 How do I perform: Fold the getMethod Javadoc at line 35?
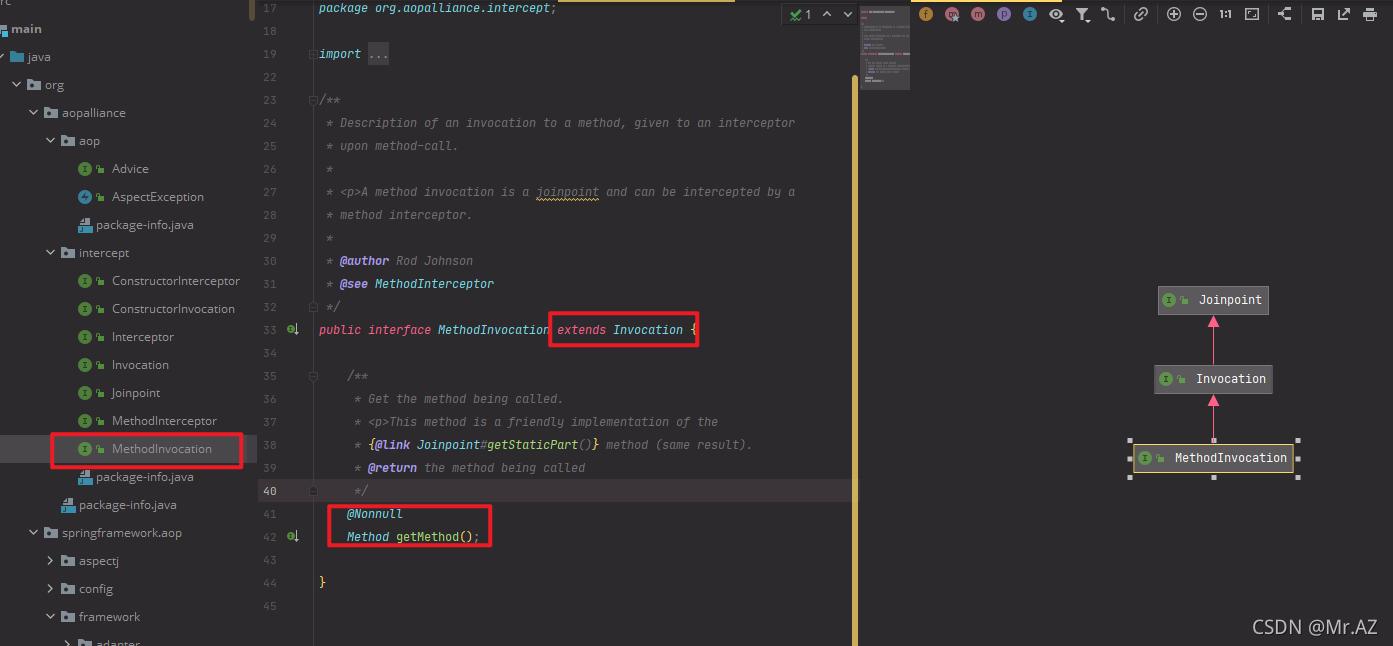coord(313,376)
